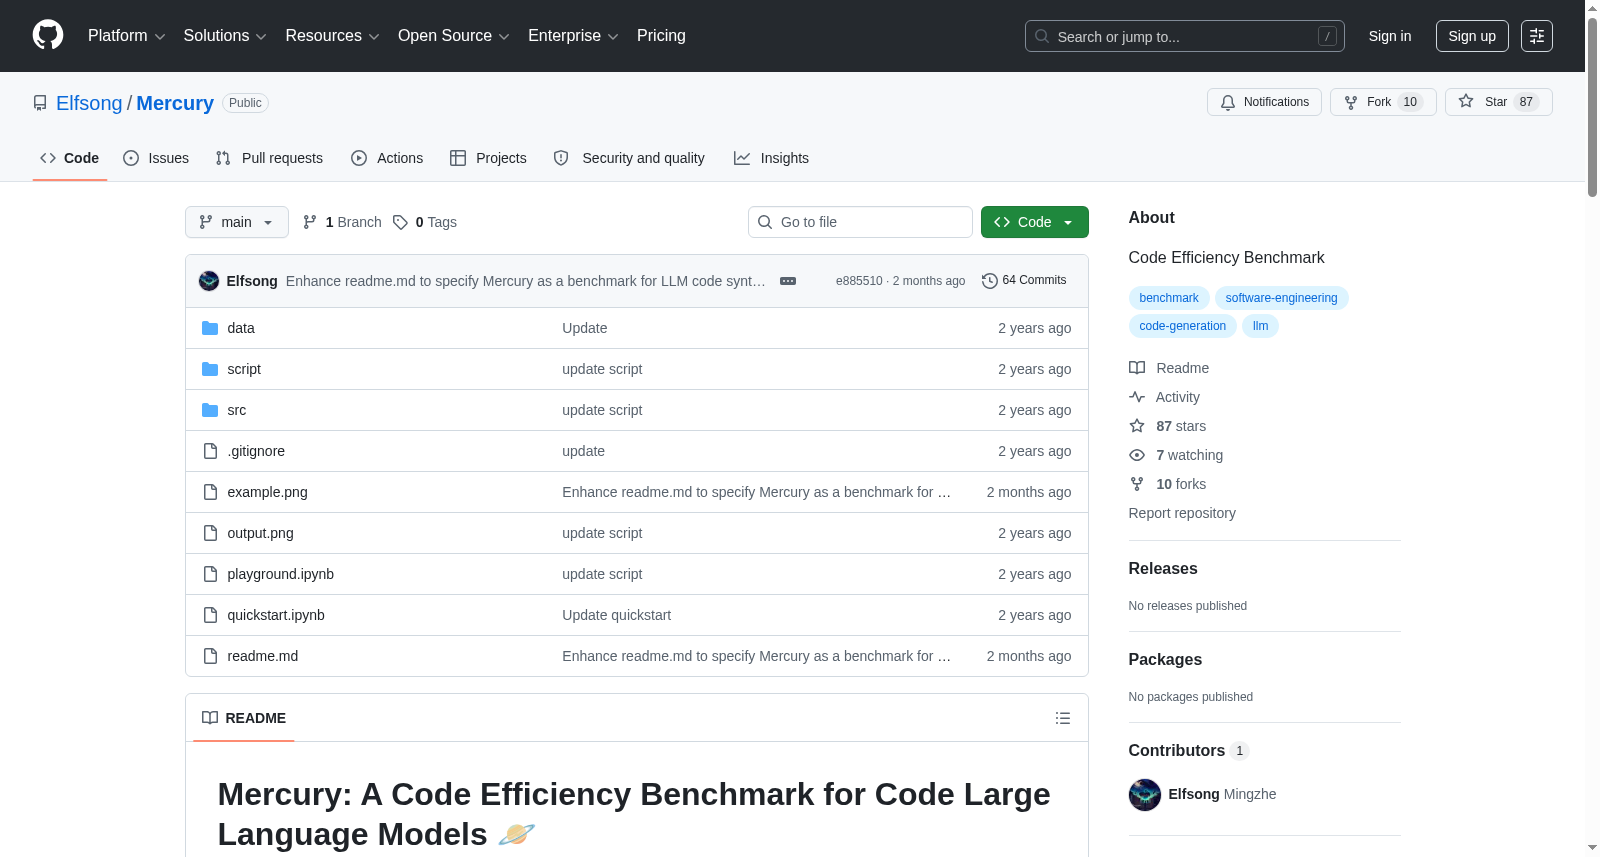Viewport: 1600px width, 857px height.
Task: Switch to the Actions tab
Action: coord(387,158)
